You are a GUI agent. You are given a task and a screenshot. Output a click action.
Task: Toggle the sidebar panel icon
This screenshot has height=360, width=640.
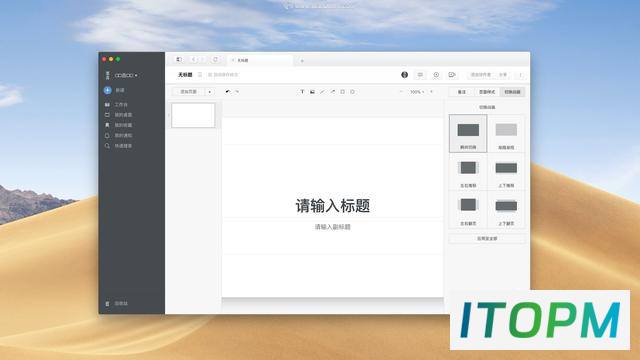point(179,60)
